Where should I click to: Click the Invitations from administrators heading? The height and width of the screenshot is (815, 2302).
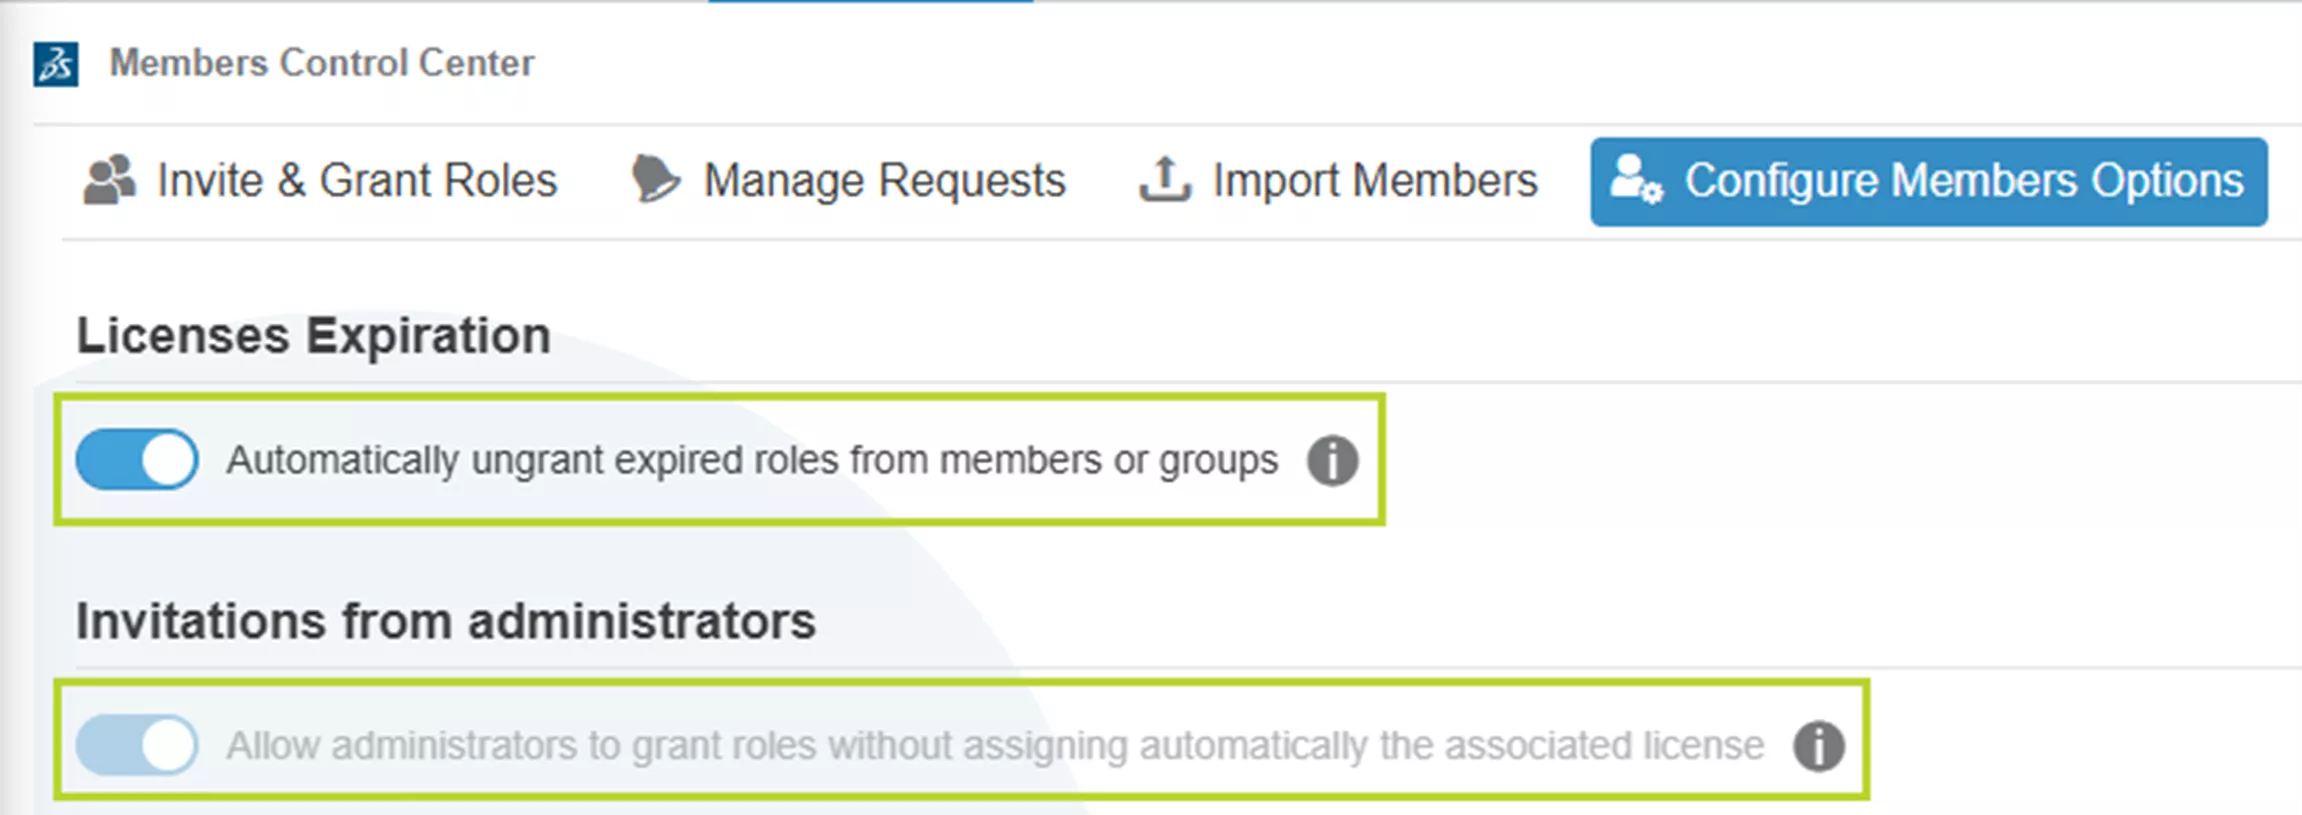pos(446,621)
